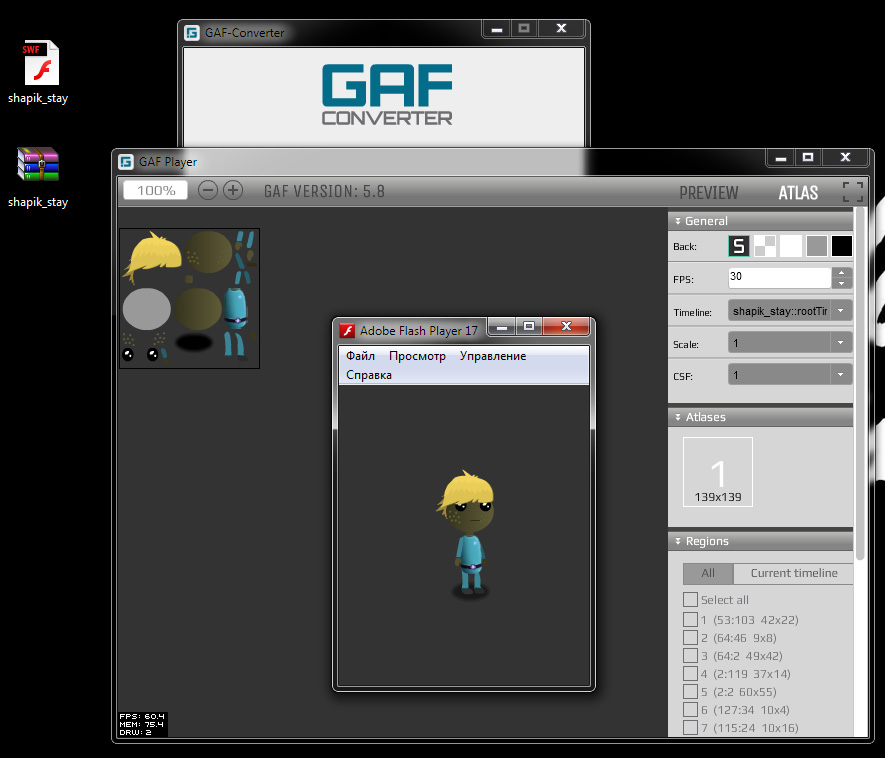Toggle fullscreen mode icon in GAF Player
Image resolution: width=885 pixels, height=758 pixels.
point(852,192)
